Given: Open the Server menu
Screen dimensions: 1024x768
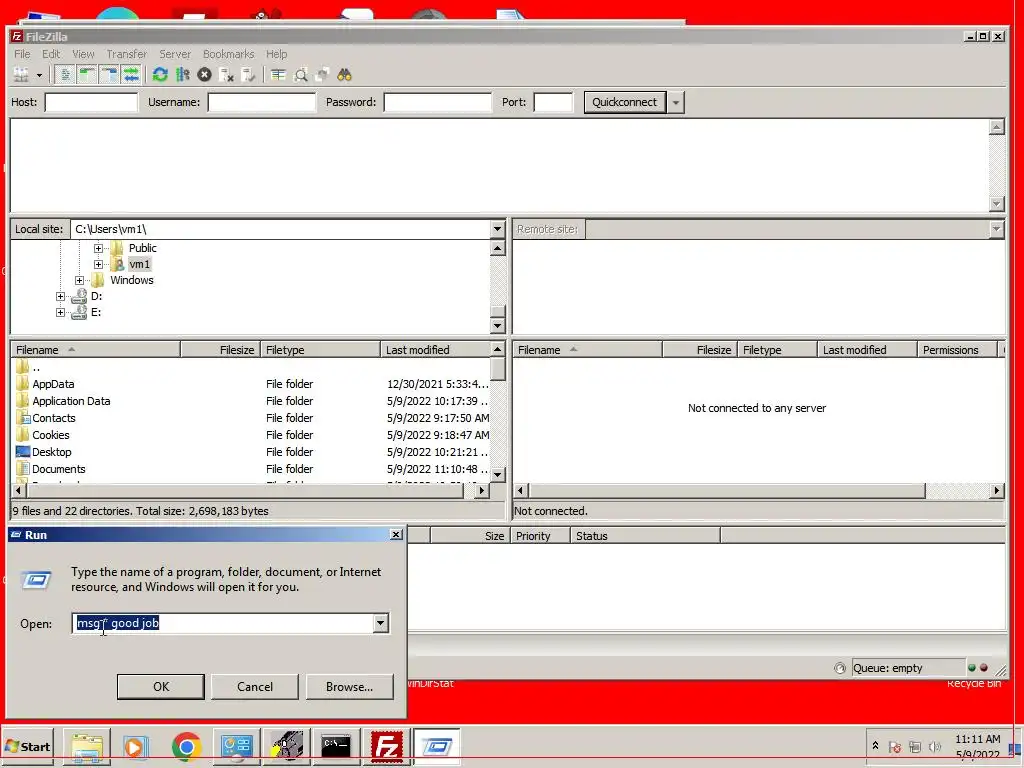Looking at the screenshot, I should point(175,54).
